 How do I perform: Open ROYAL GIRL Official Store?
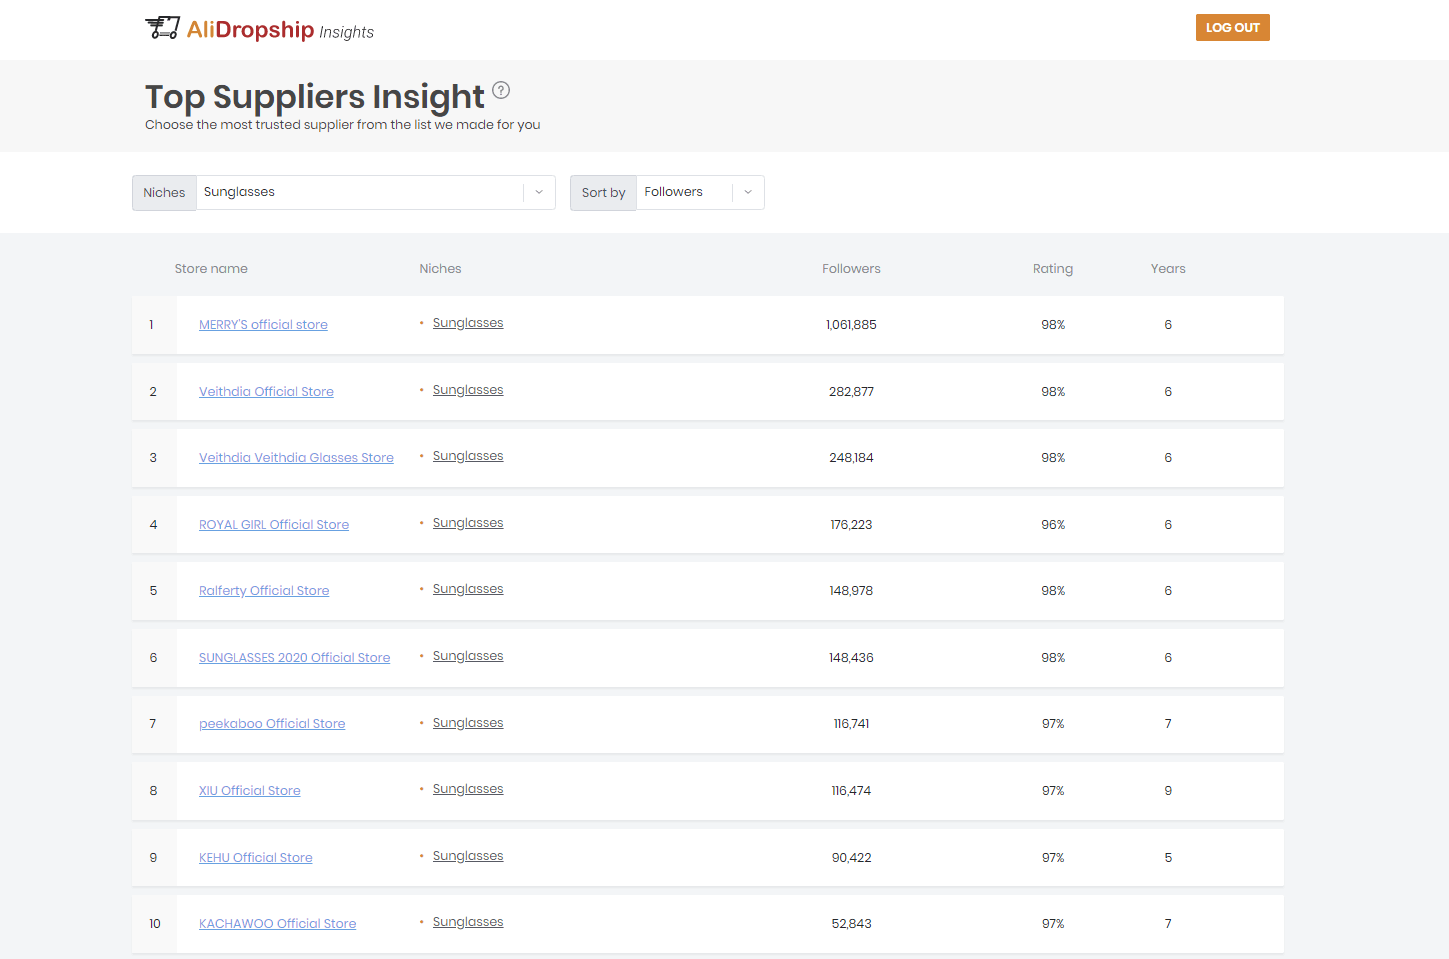(x=274, y=524)
